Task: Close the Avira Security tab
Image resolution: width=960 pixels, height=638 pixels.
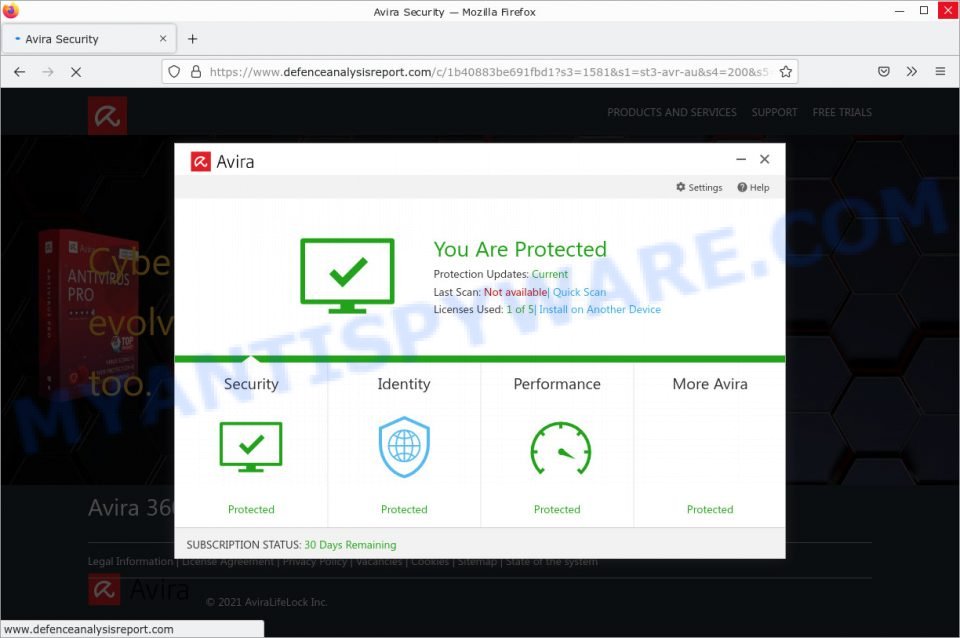Action: click(x=163, y=39)
